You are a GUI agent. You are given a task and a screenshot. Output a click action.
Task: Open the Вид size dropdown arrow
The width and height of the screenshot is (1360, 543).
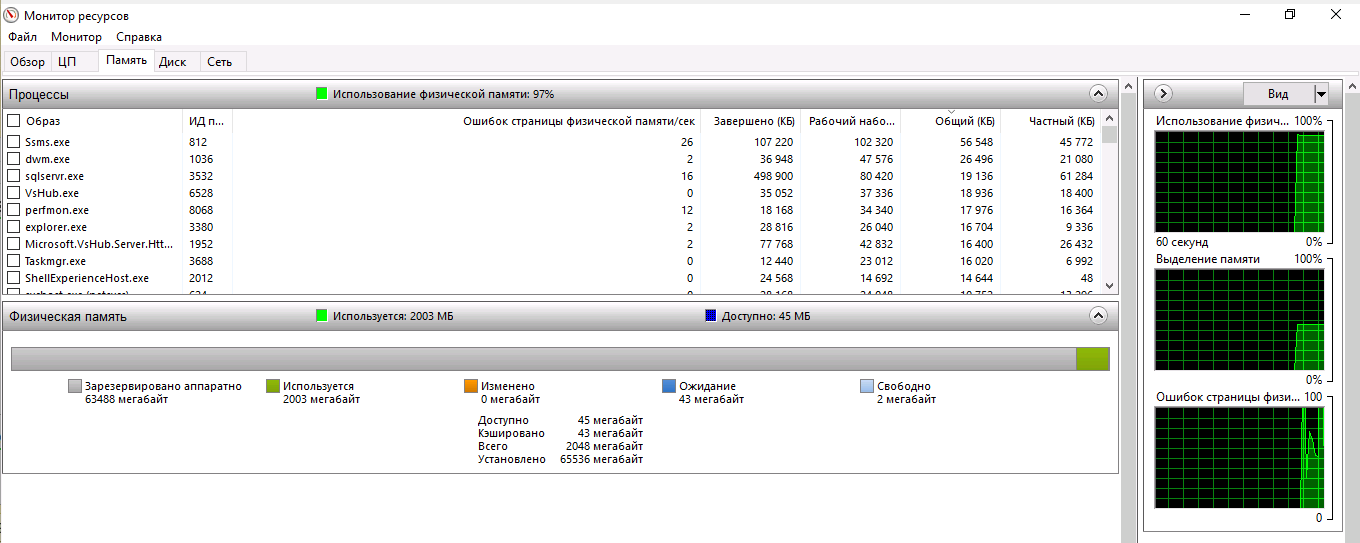coord(1321,94)
